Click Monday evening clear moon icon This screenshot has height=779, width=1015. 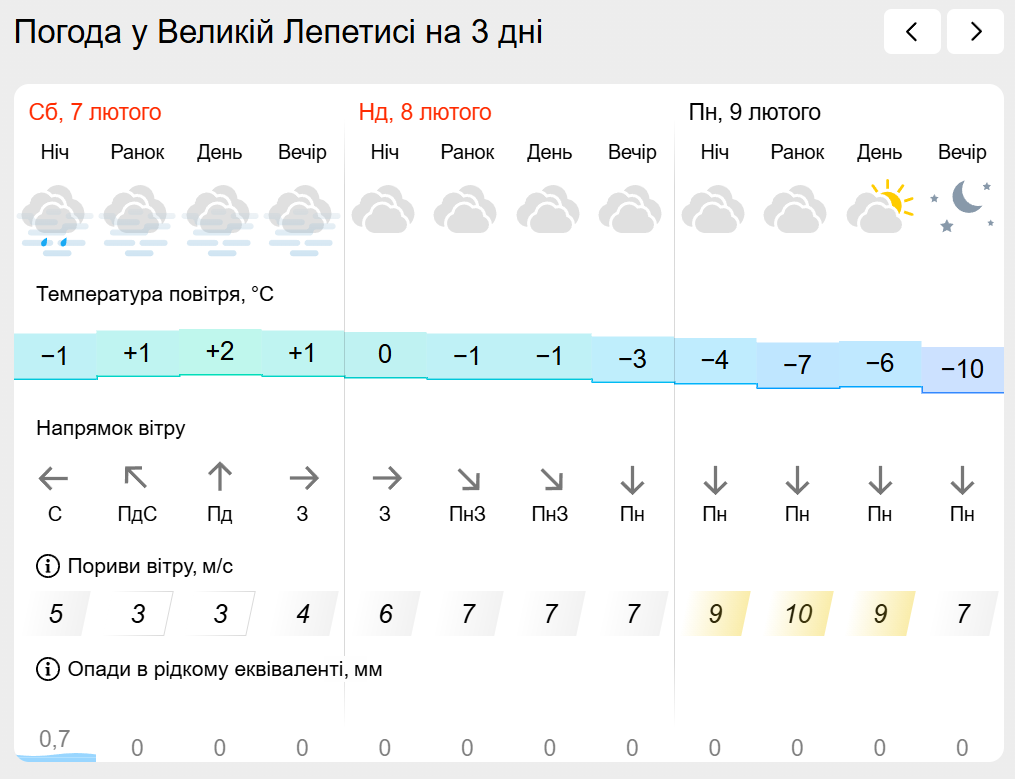click(x=962, y=206)
